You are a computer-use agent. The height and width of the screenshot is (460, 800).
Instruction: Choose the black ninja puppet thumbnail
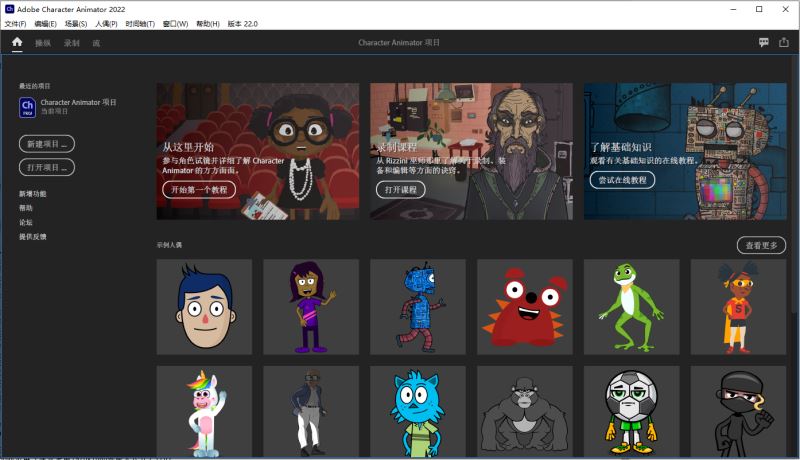738,411
